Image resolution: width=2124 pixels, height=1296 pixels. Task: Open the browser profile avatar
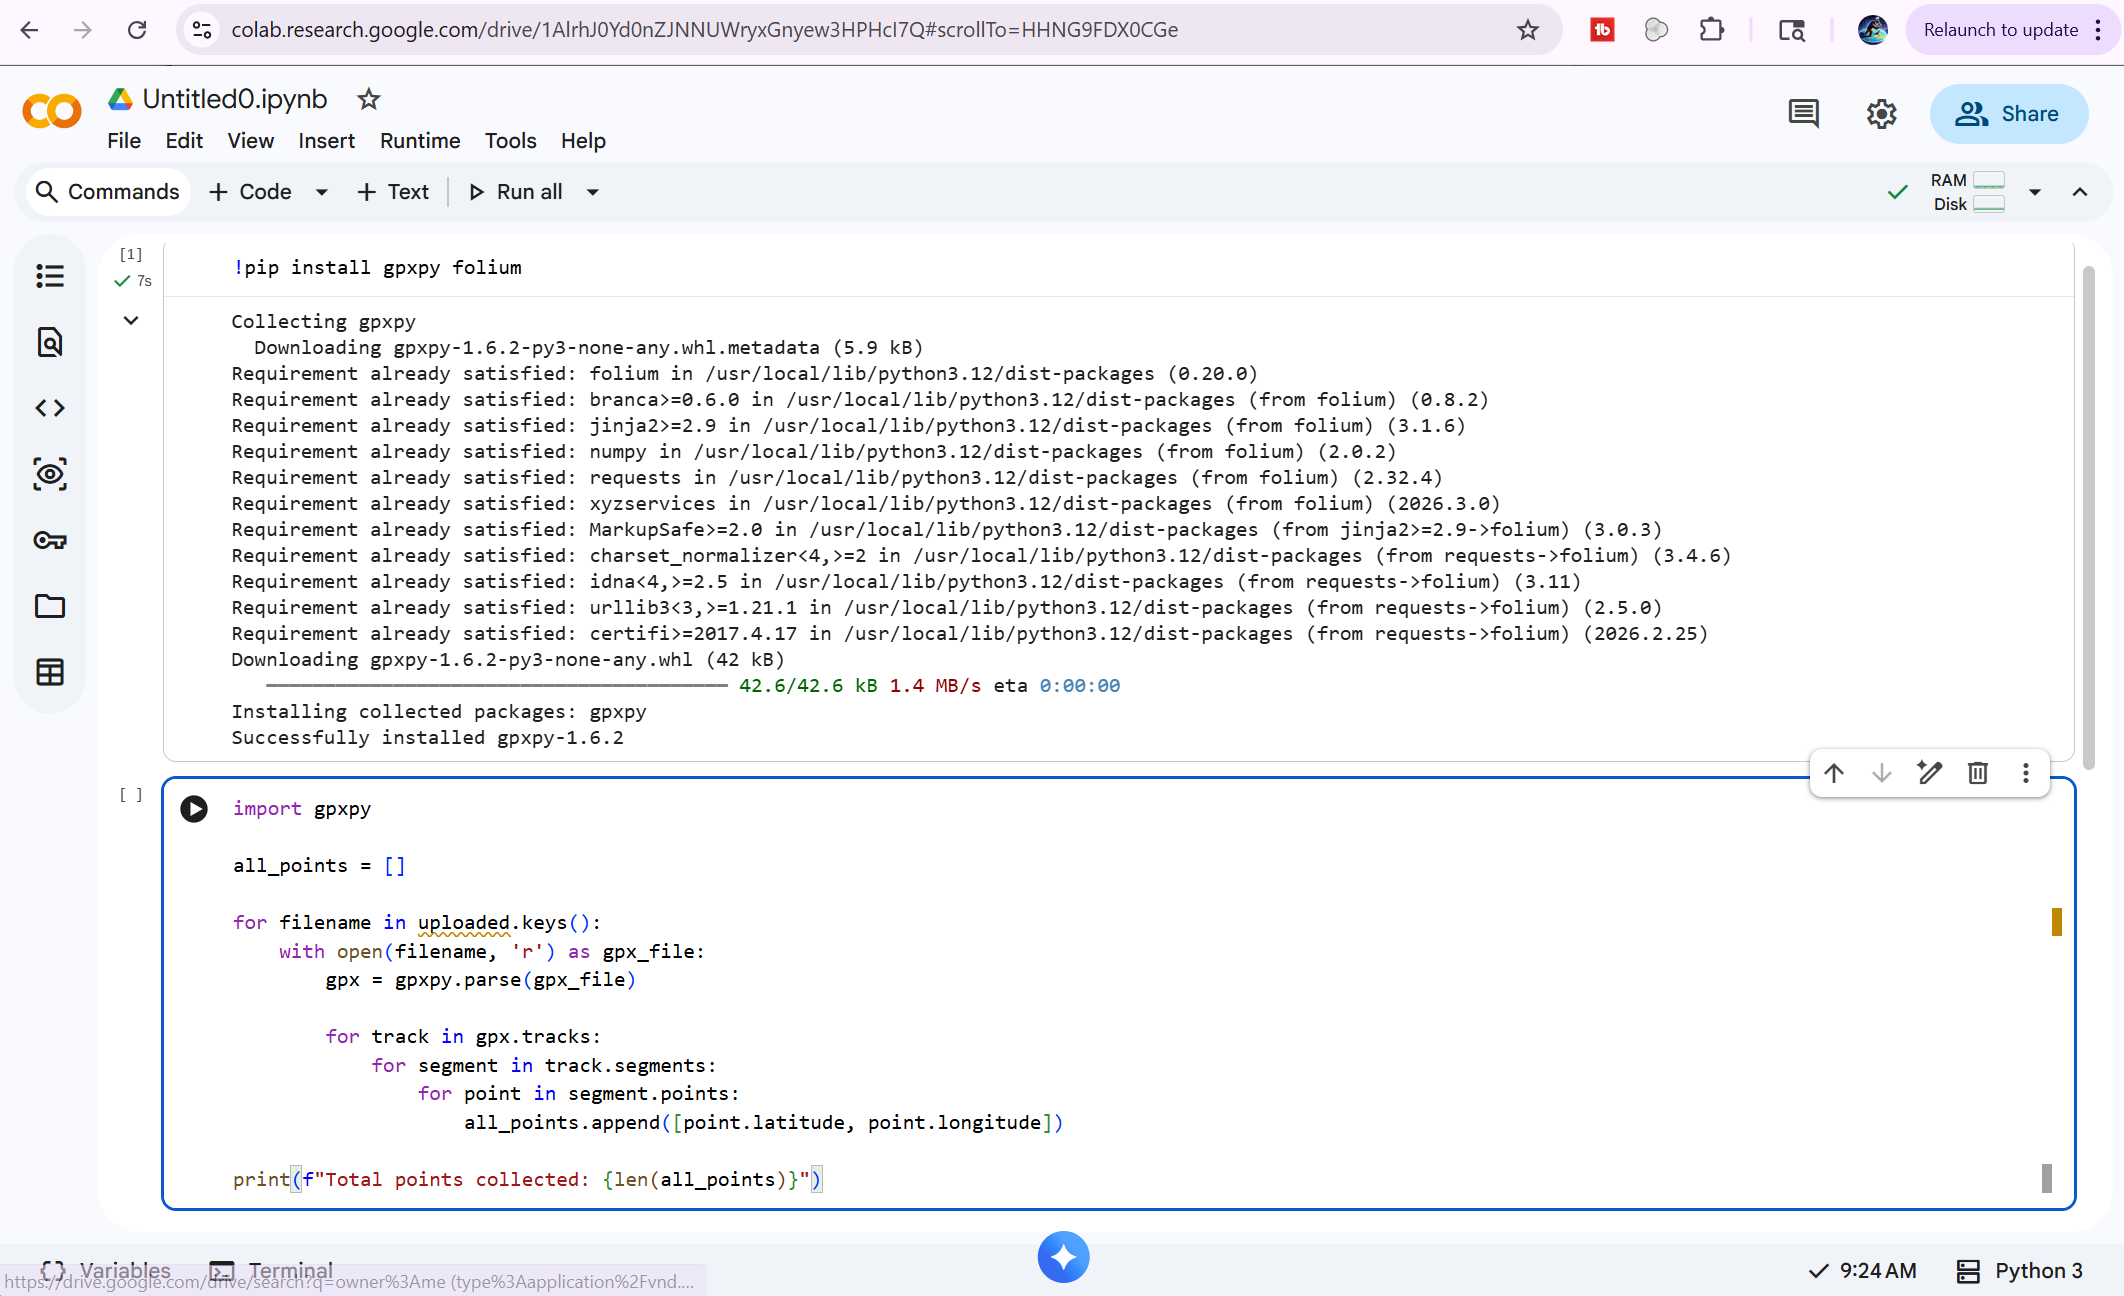pyautogui.click(x=1873, y=30)
